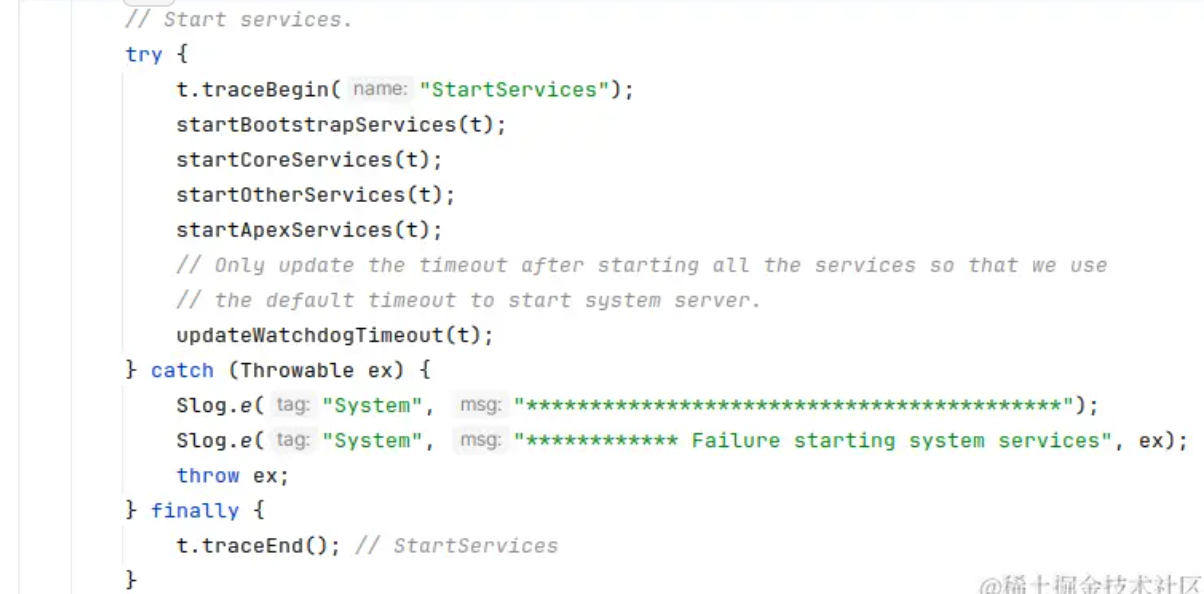Click the "Only update the timeout" comment line
This screenshot has width=1204, height=594.
point(641,265)
